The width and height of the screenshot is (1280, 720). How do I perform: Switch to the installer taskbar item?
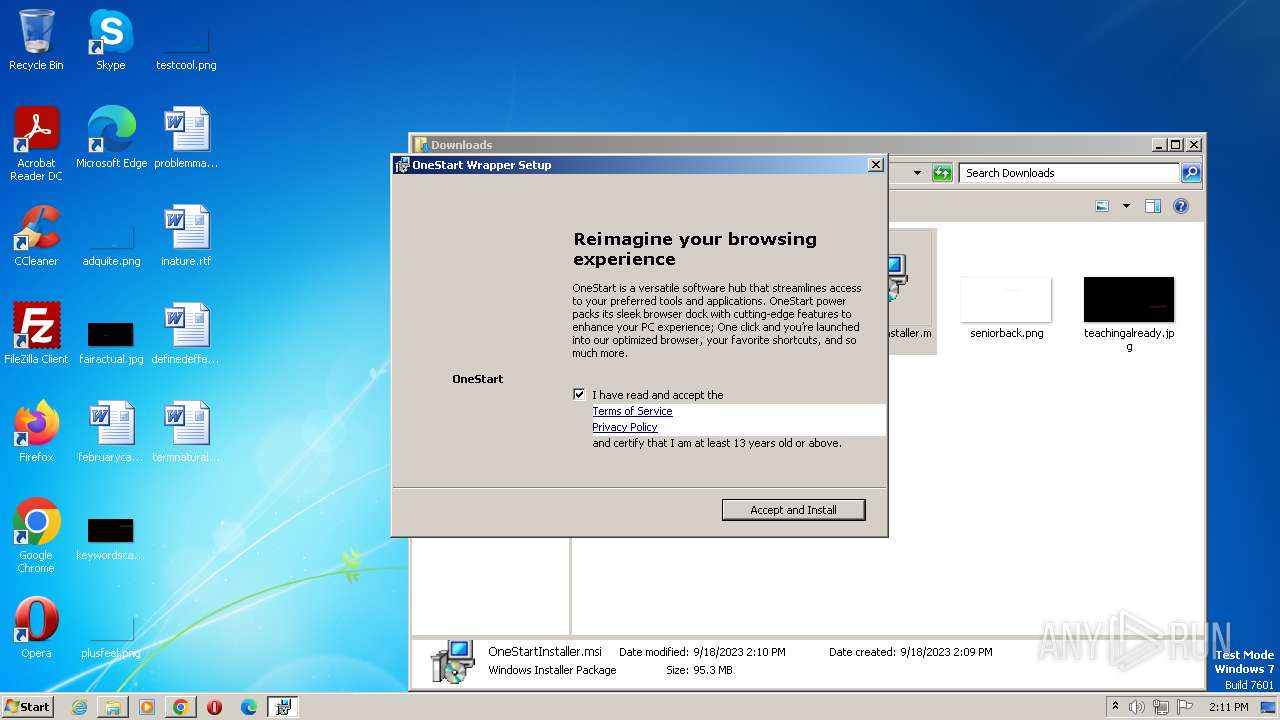coord(283,707)
